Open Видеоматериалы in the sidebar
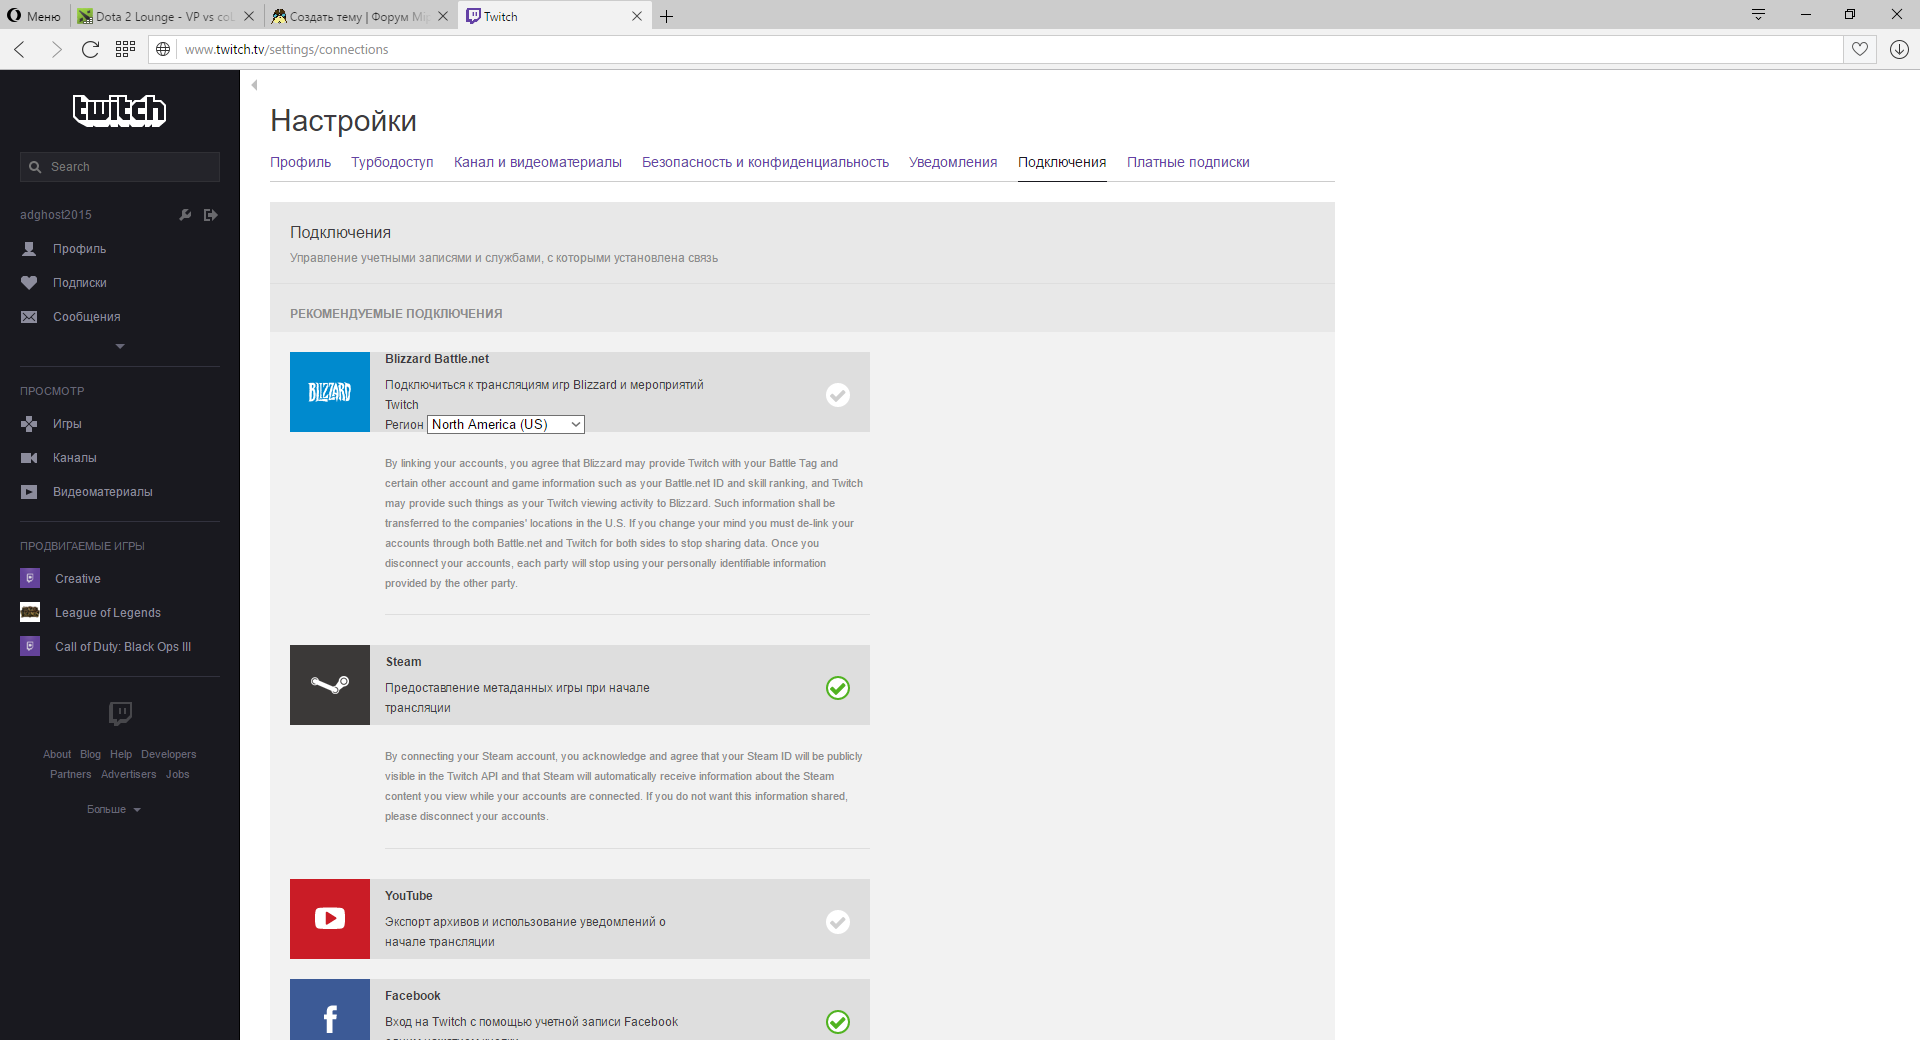Viewport: 1920px width, 1040px height. (x=103, y=492)
